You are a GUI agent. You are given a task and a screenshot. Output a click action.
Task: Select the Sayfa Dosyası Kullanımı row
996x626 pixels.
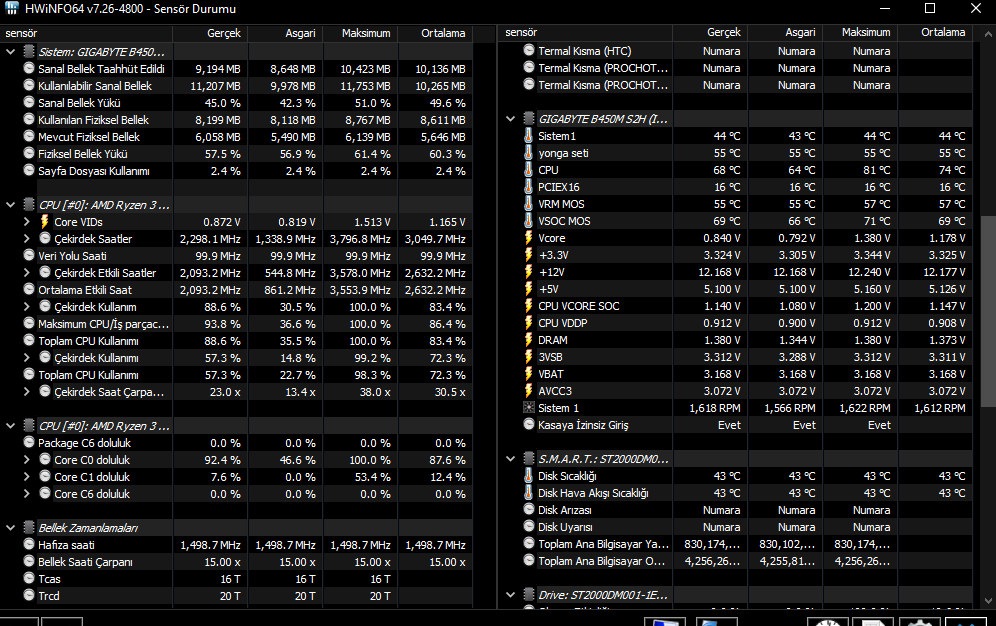tap(236, 171)
